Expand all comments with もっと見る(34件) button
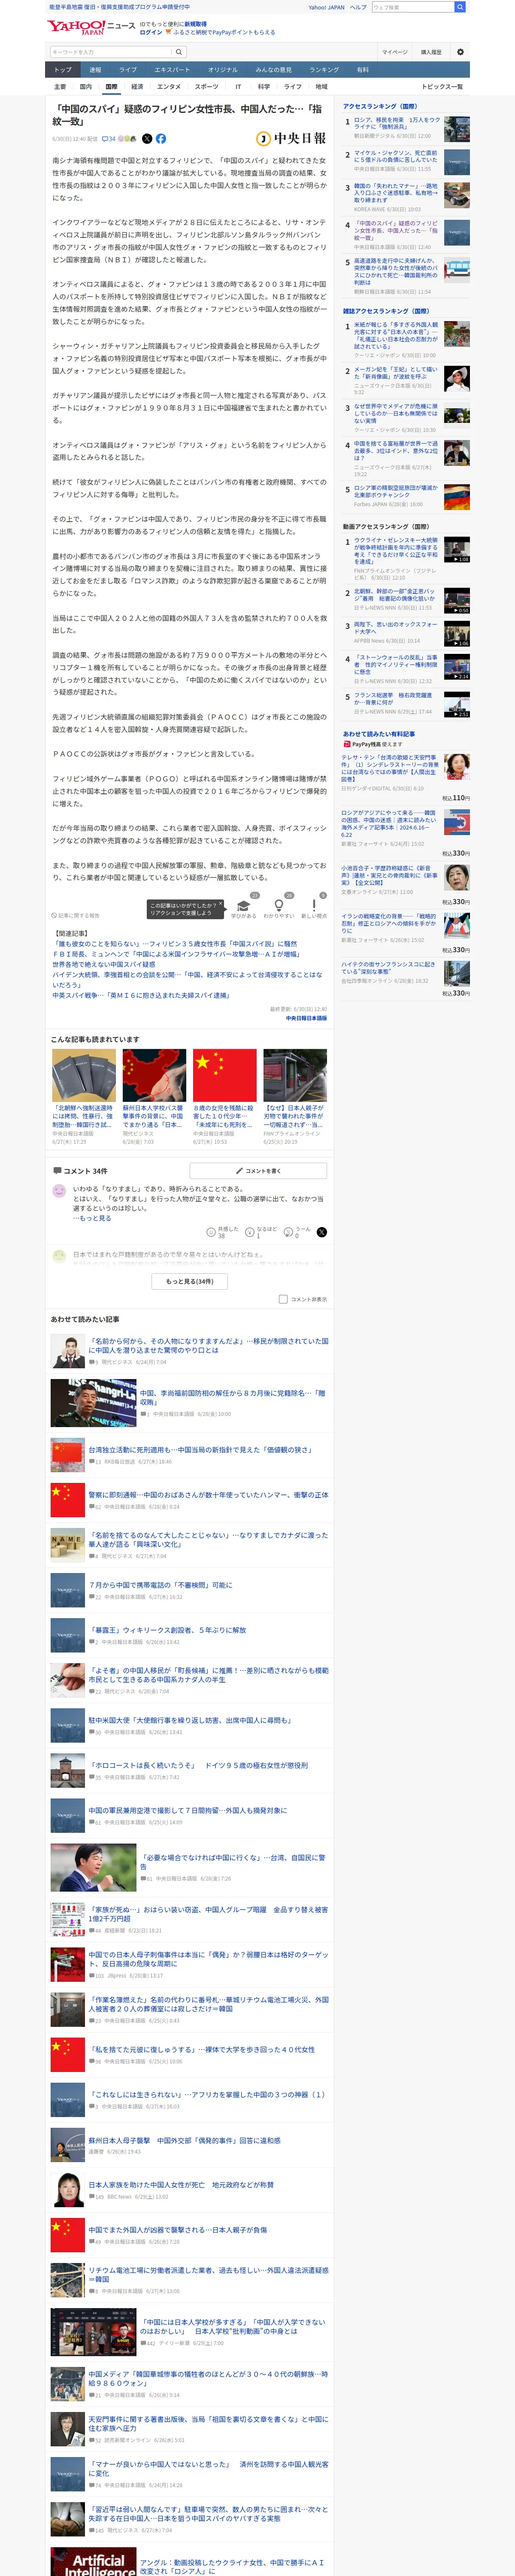 pyautogui.click(x=190, y=1281)
